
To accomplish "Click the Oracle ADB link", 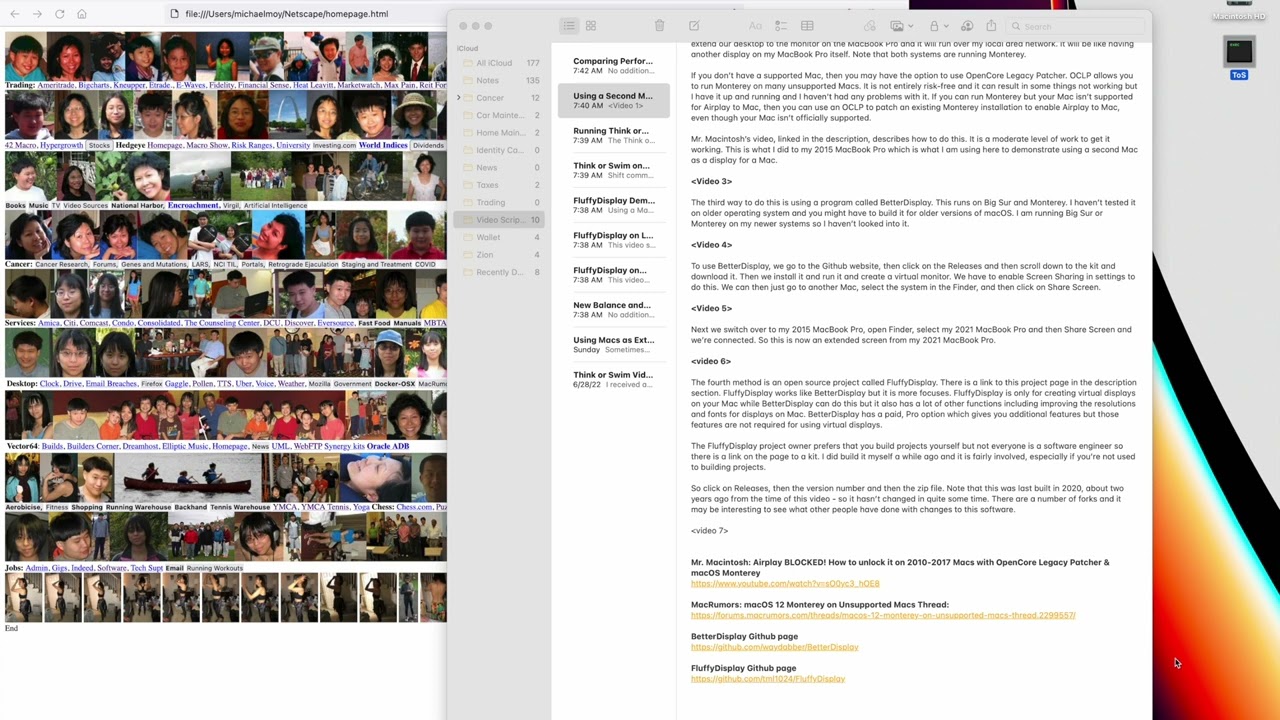I will point(388,446).
